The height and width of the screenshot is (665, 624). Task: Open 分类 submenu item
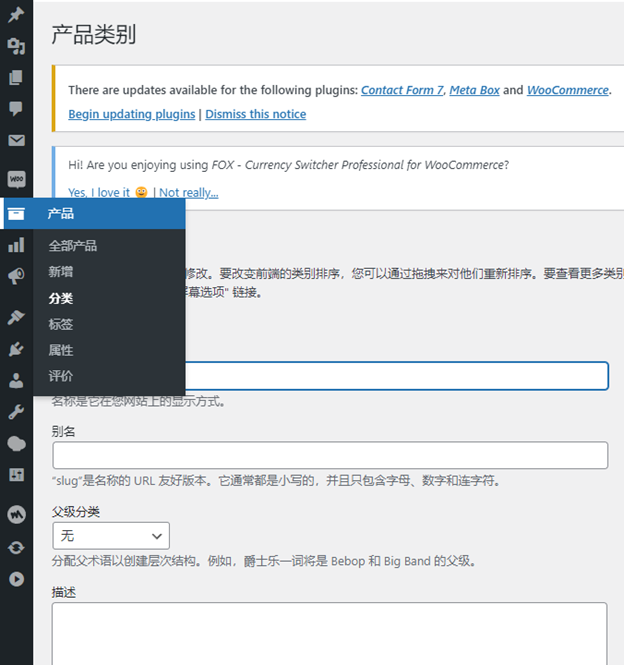[x=61, y=298]
